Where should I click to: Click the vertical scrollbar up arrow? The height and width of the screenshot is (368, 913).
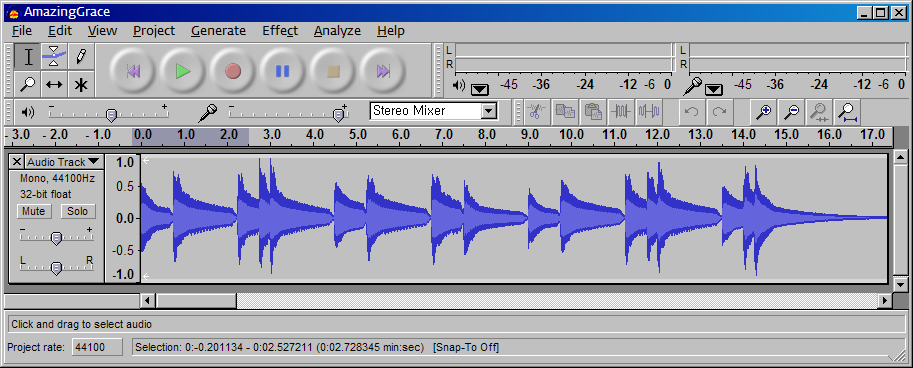pos(900,157)
